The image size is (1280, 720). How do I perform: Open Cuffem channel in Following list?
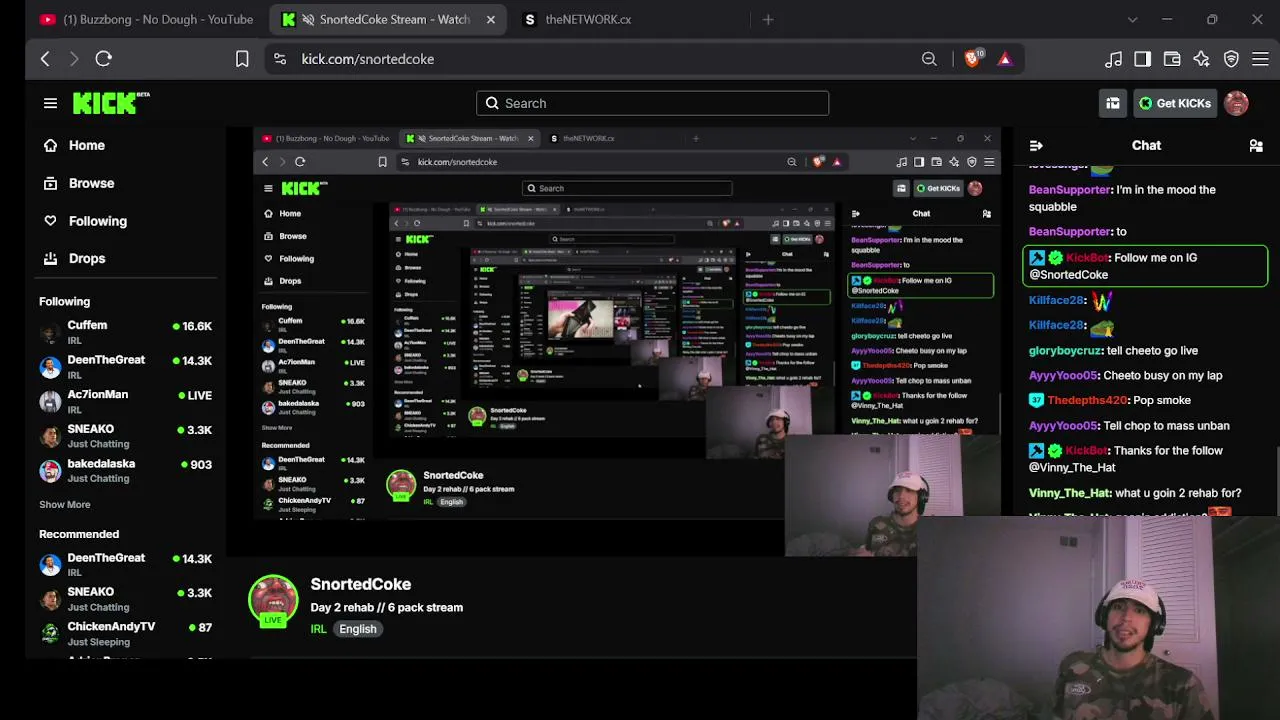coord(126,332)
